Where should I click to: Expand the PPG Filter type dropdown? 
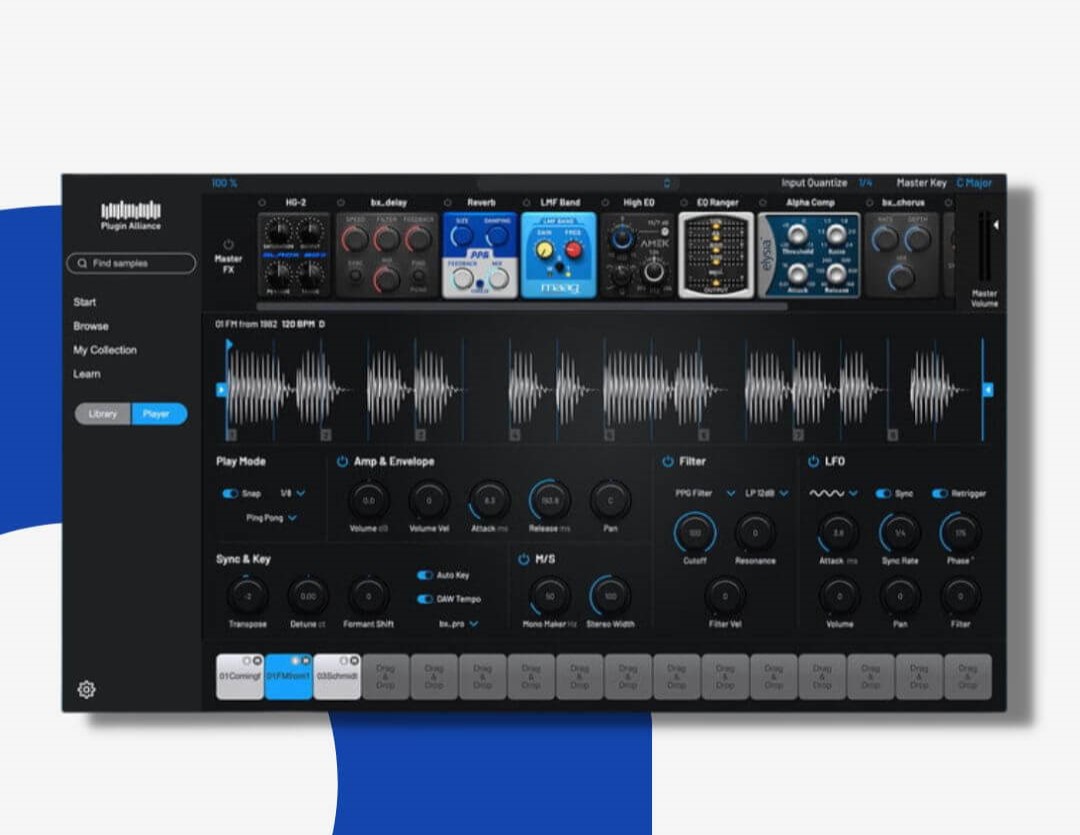click(706, 493)
